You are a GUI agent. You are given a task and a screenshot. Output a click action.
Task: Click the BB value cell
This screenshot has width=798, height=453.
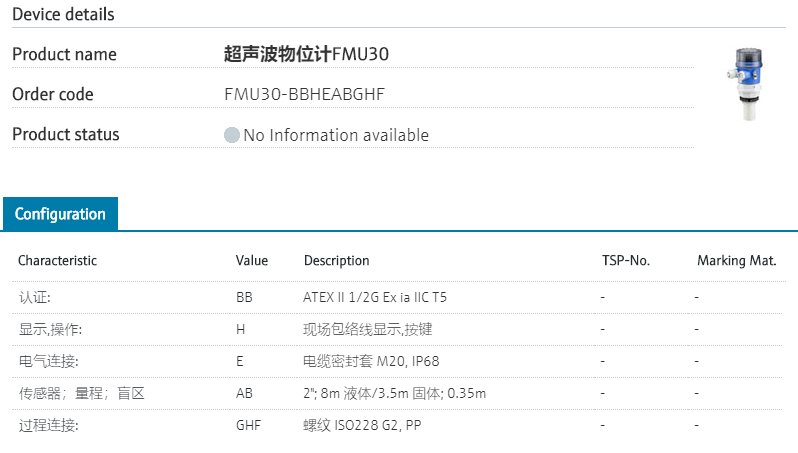point(244,297)
